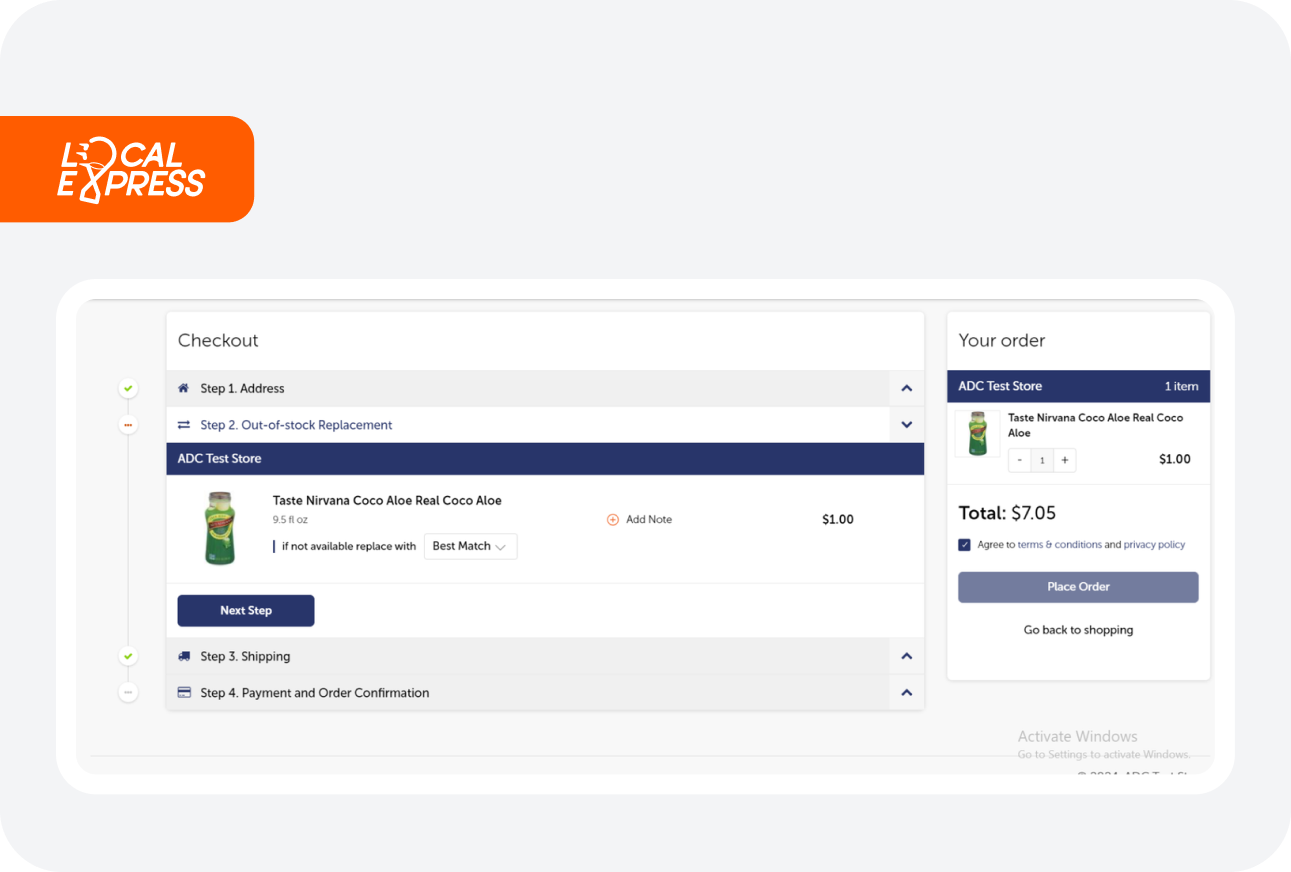
Task: Collapse Step 2 Out-of-stock Replacement chevron
Action: click(x=907, y=425)
